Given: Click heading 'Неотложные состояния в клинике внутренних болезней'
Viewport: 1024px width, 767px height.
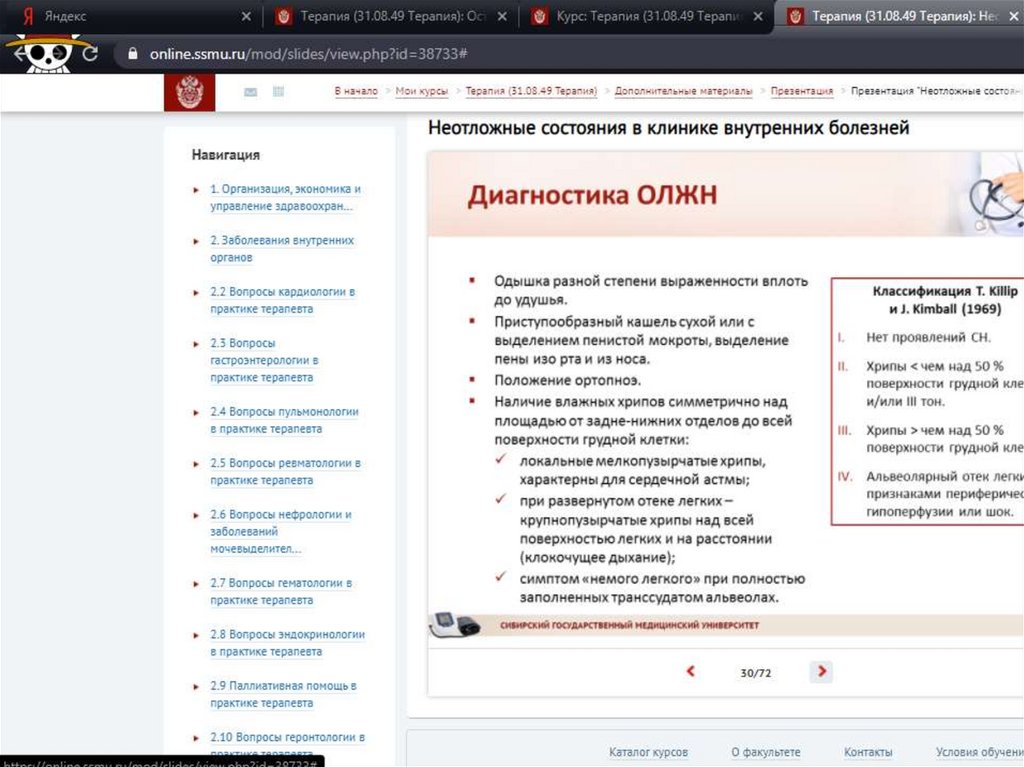Looking at the screenshot, I should 668,127.
